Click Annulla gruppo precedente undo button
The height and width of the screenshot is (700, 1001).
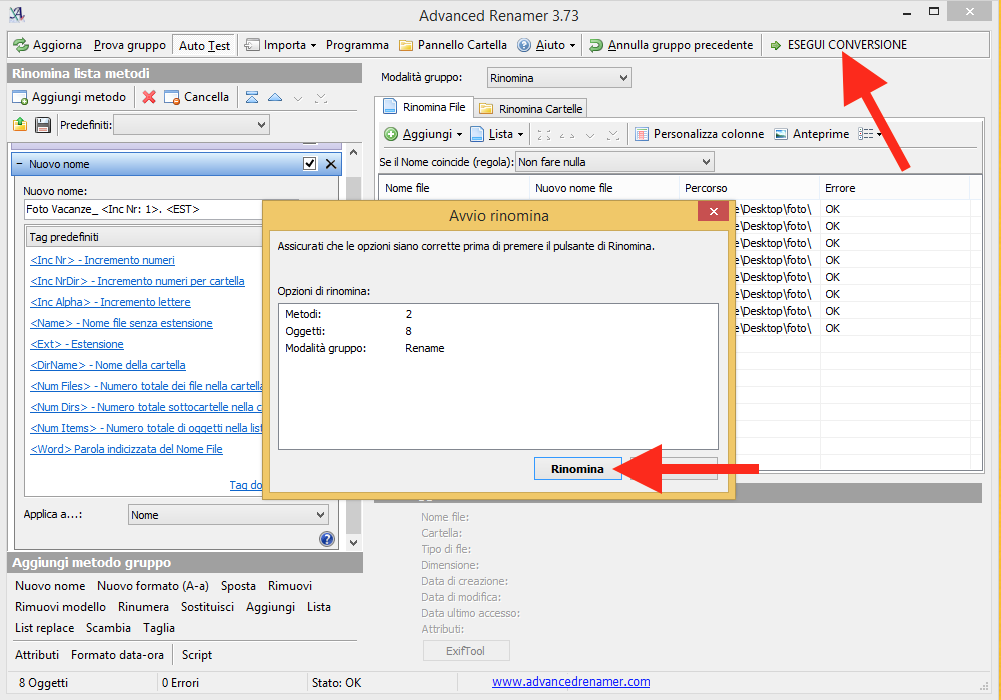click(x=671, y=45)
